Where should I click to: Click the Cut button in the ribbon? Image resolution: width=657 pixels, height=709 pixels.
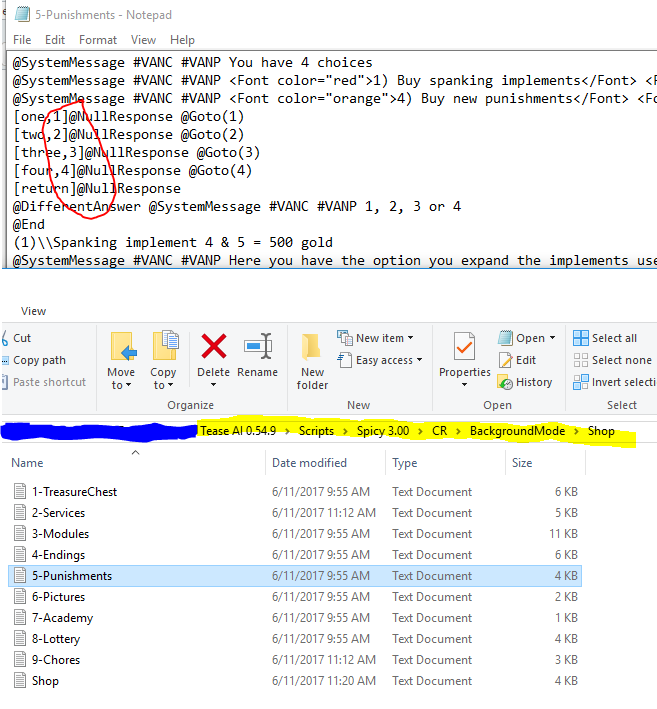[17, 338]
